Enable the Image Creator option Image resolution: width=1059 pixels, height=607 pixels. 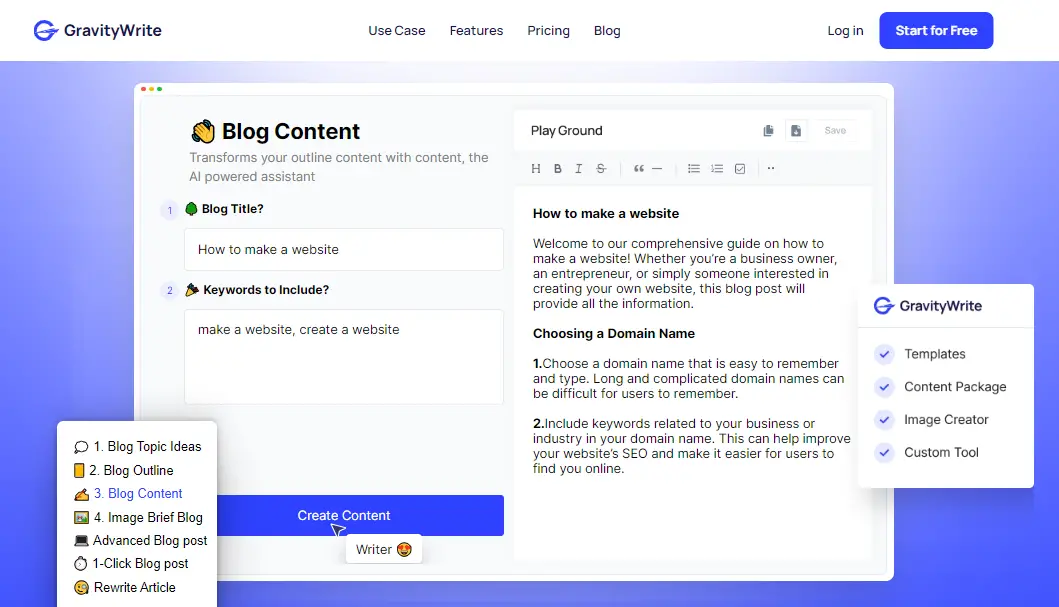click(884, 419)
